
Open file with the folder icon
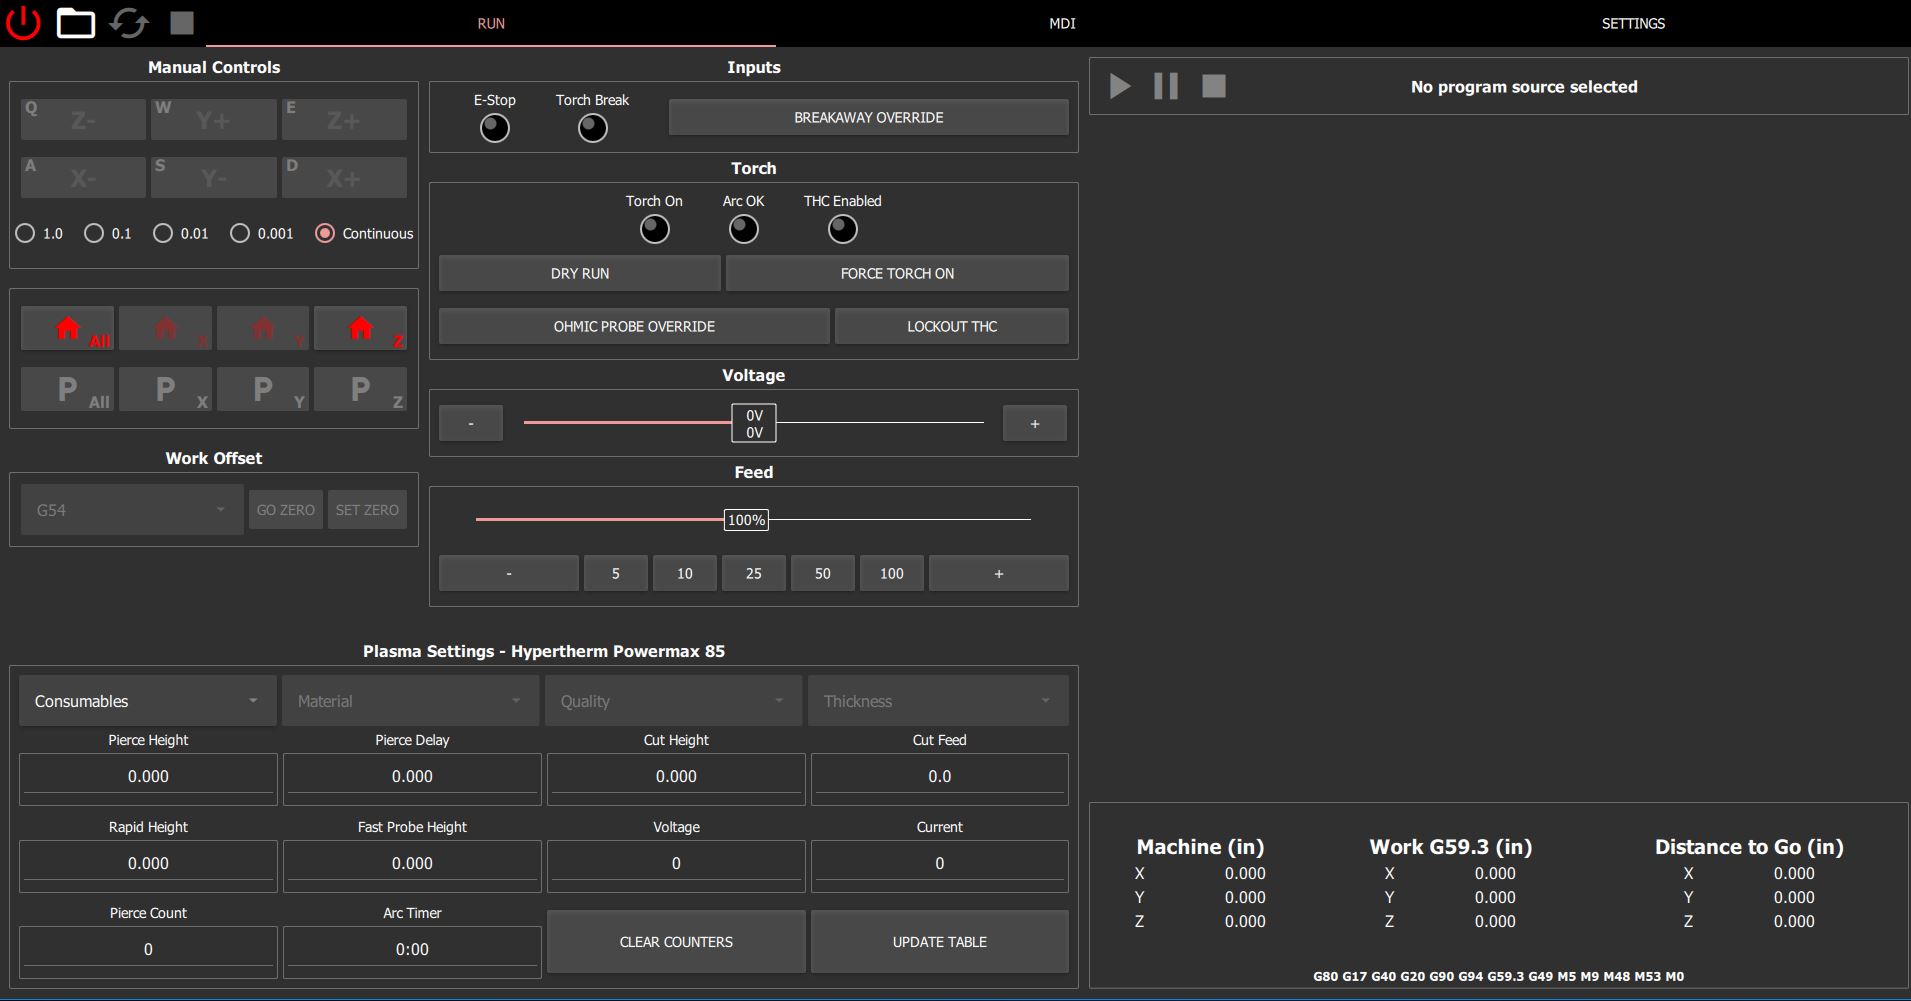click(x=76, y=23)
